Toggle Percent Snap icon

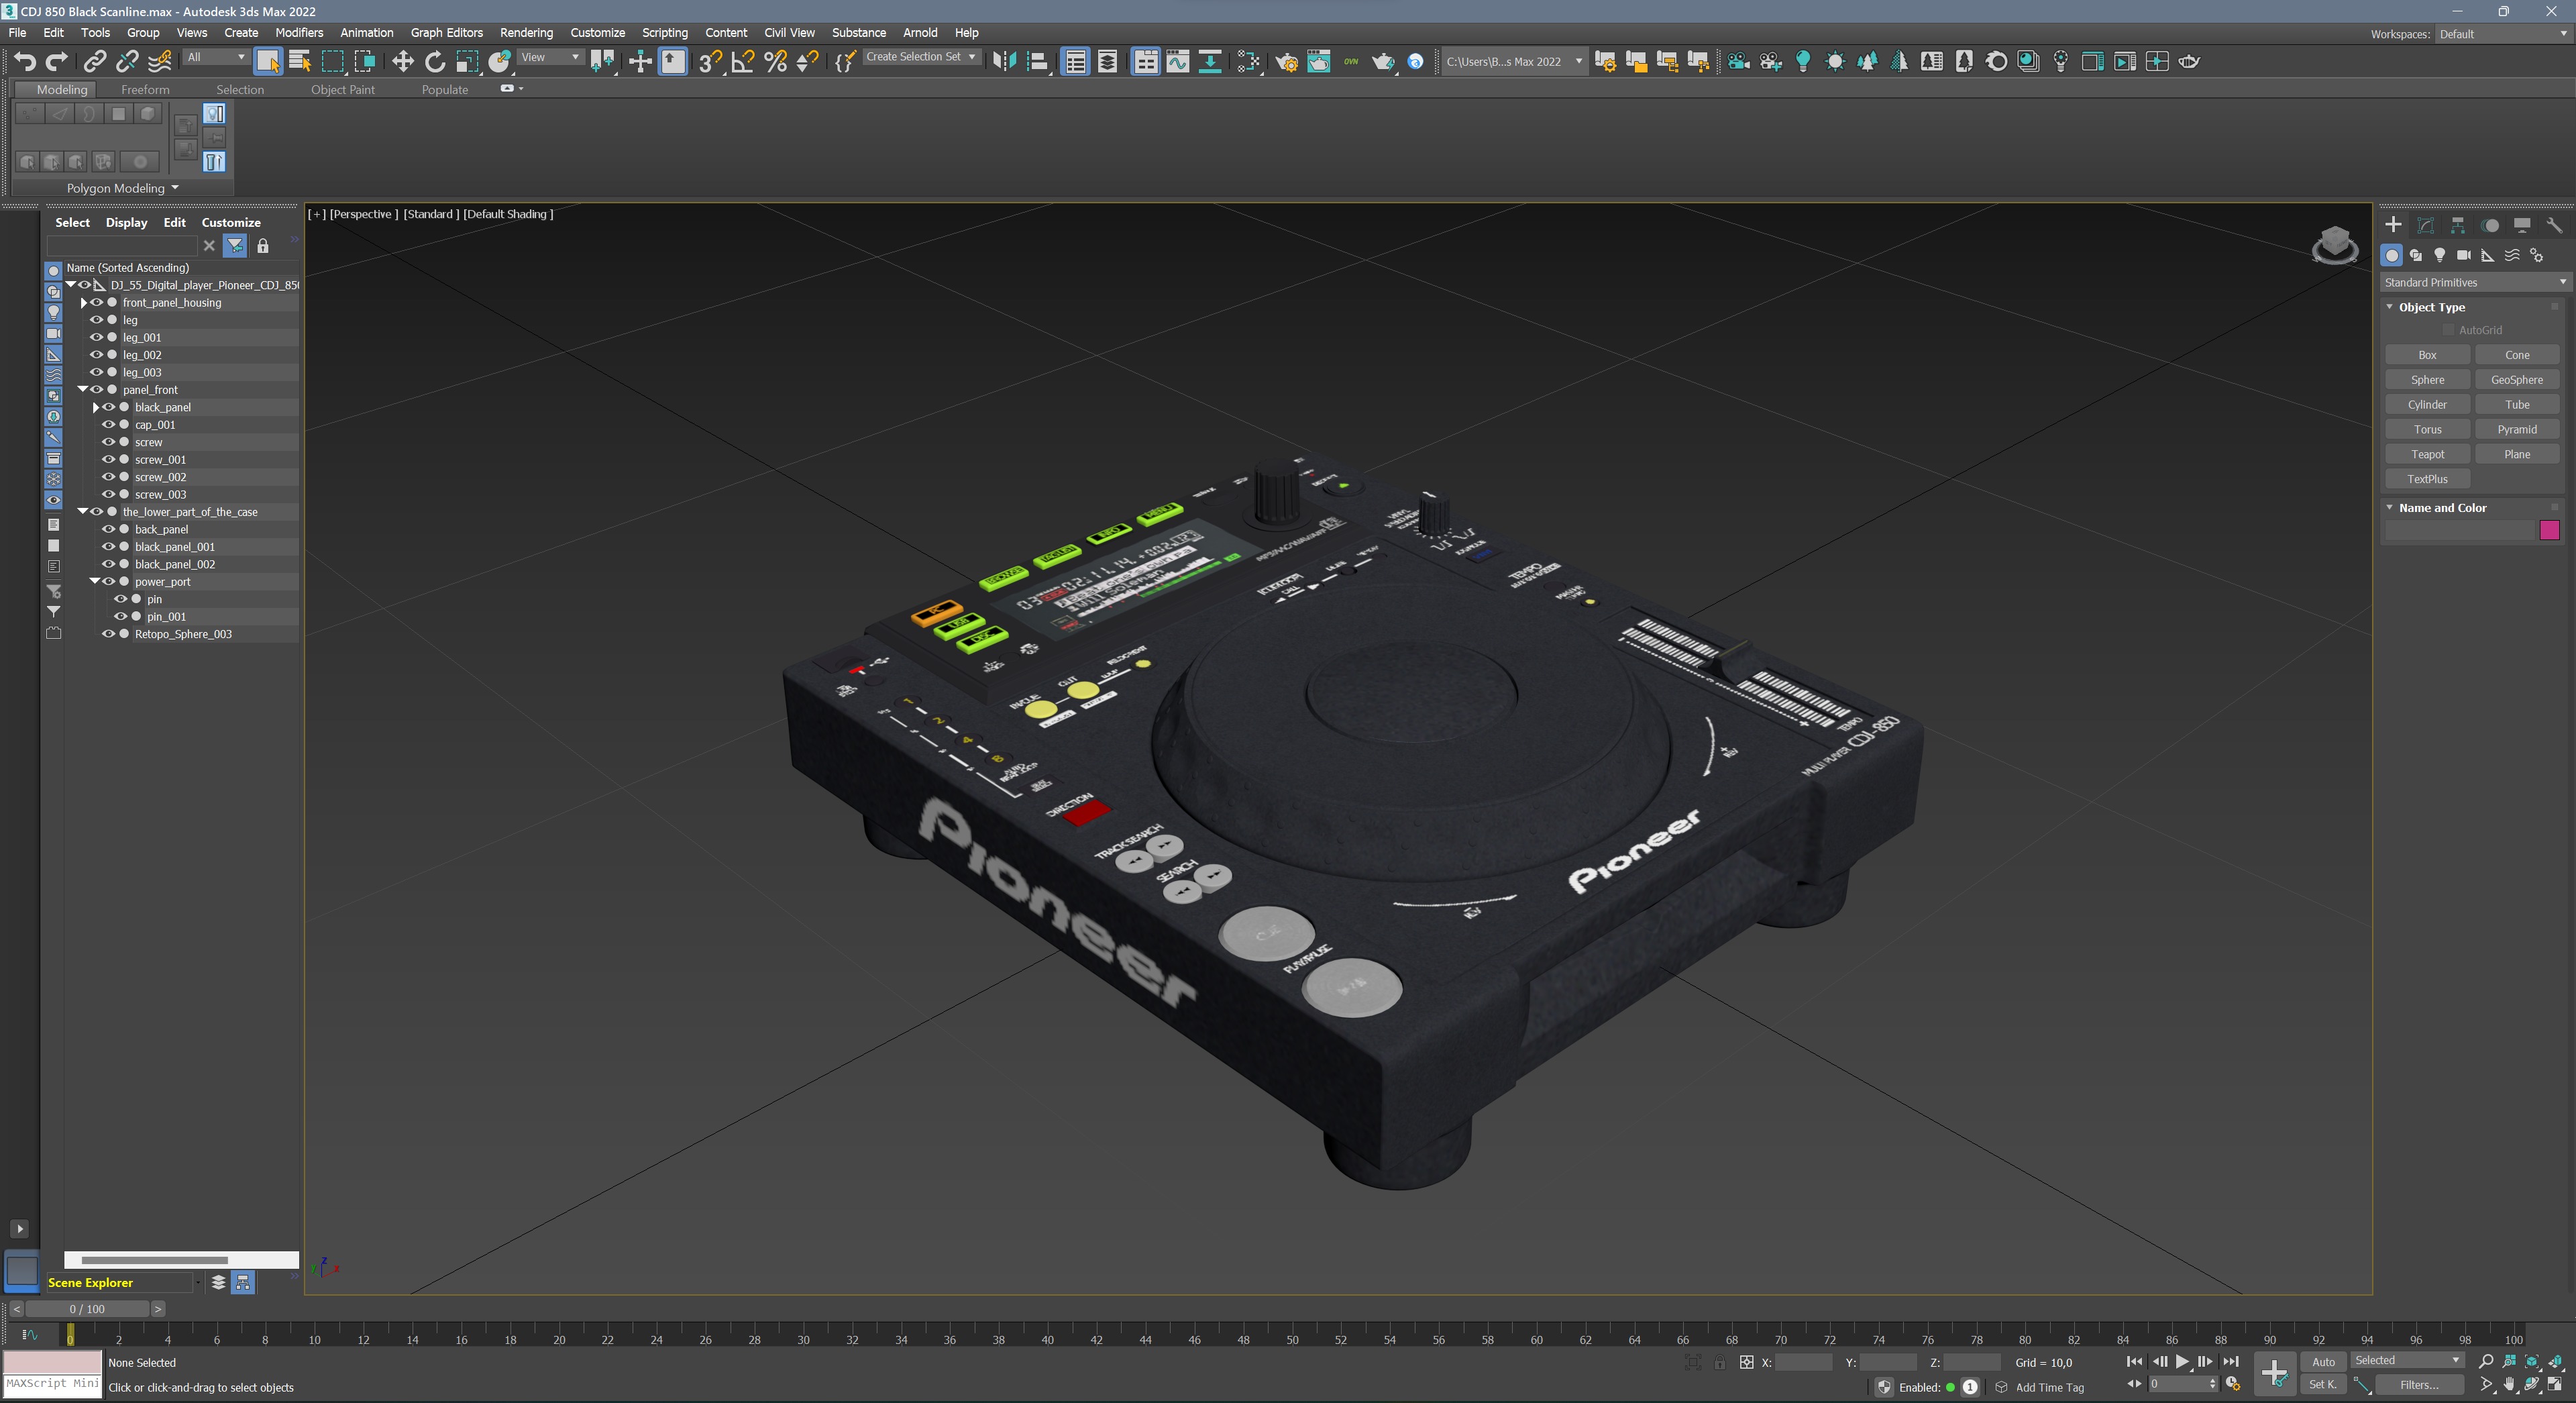(775, 62)
